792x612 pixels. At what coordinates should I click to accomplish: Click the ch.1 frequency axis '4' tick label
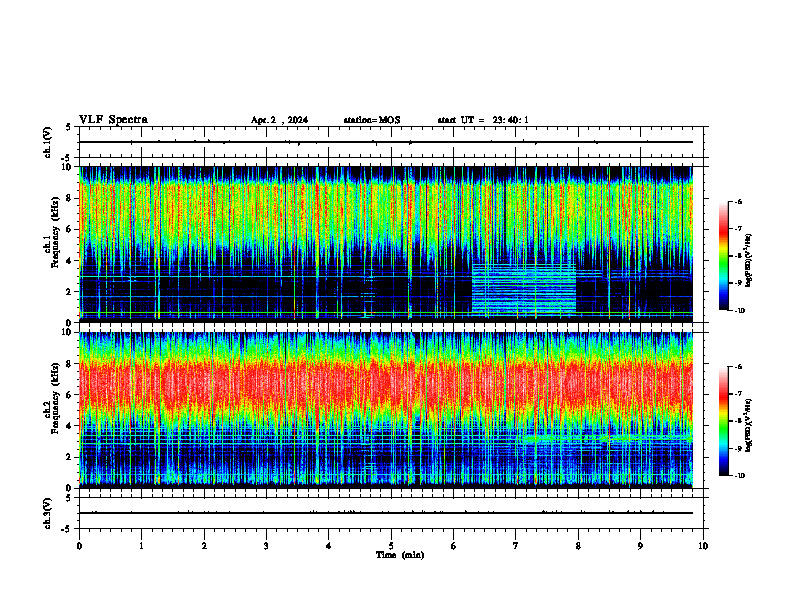[70, 261]
